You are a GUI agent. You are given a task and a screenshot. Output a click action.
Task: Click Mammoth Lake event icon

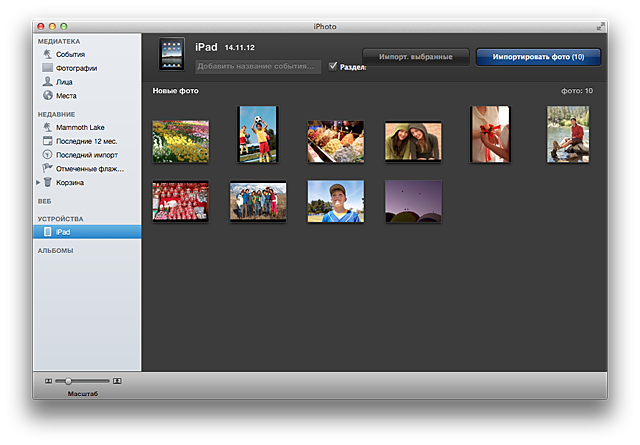(48, 127)
